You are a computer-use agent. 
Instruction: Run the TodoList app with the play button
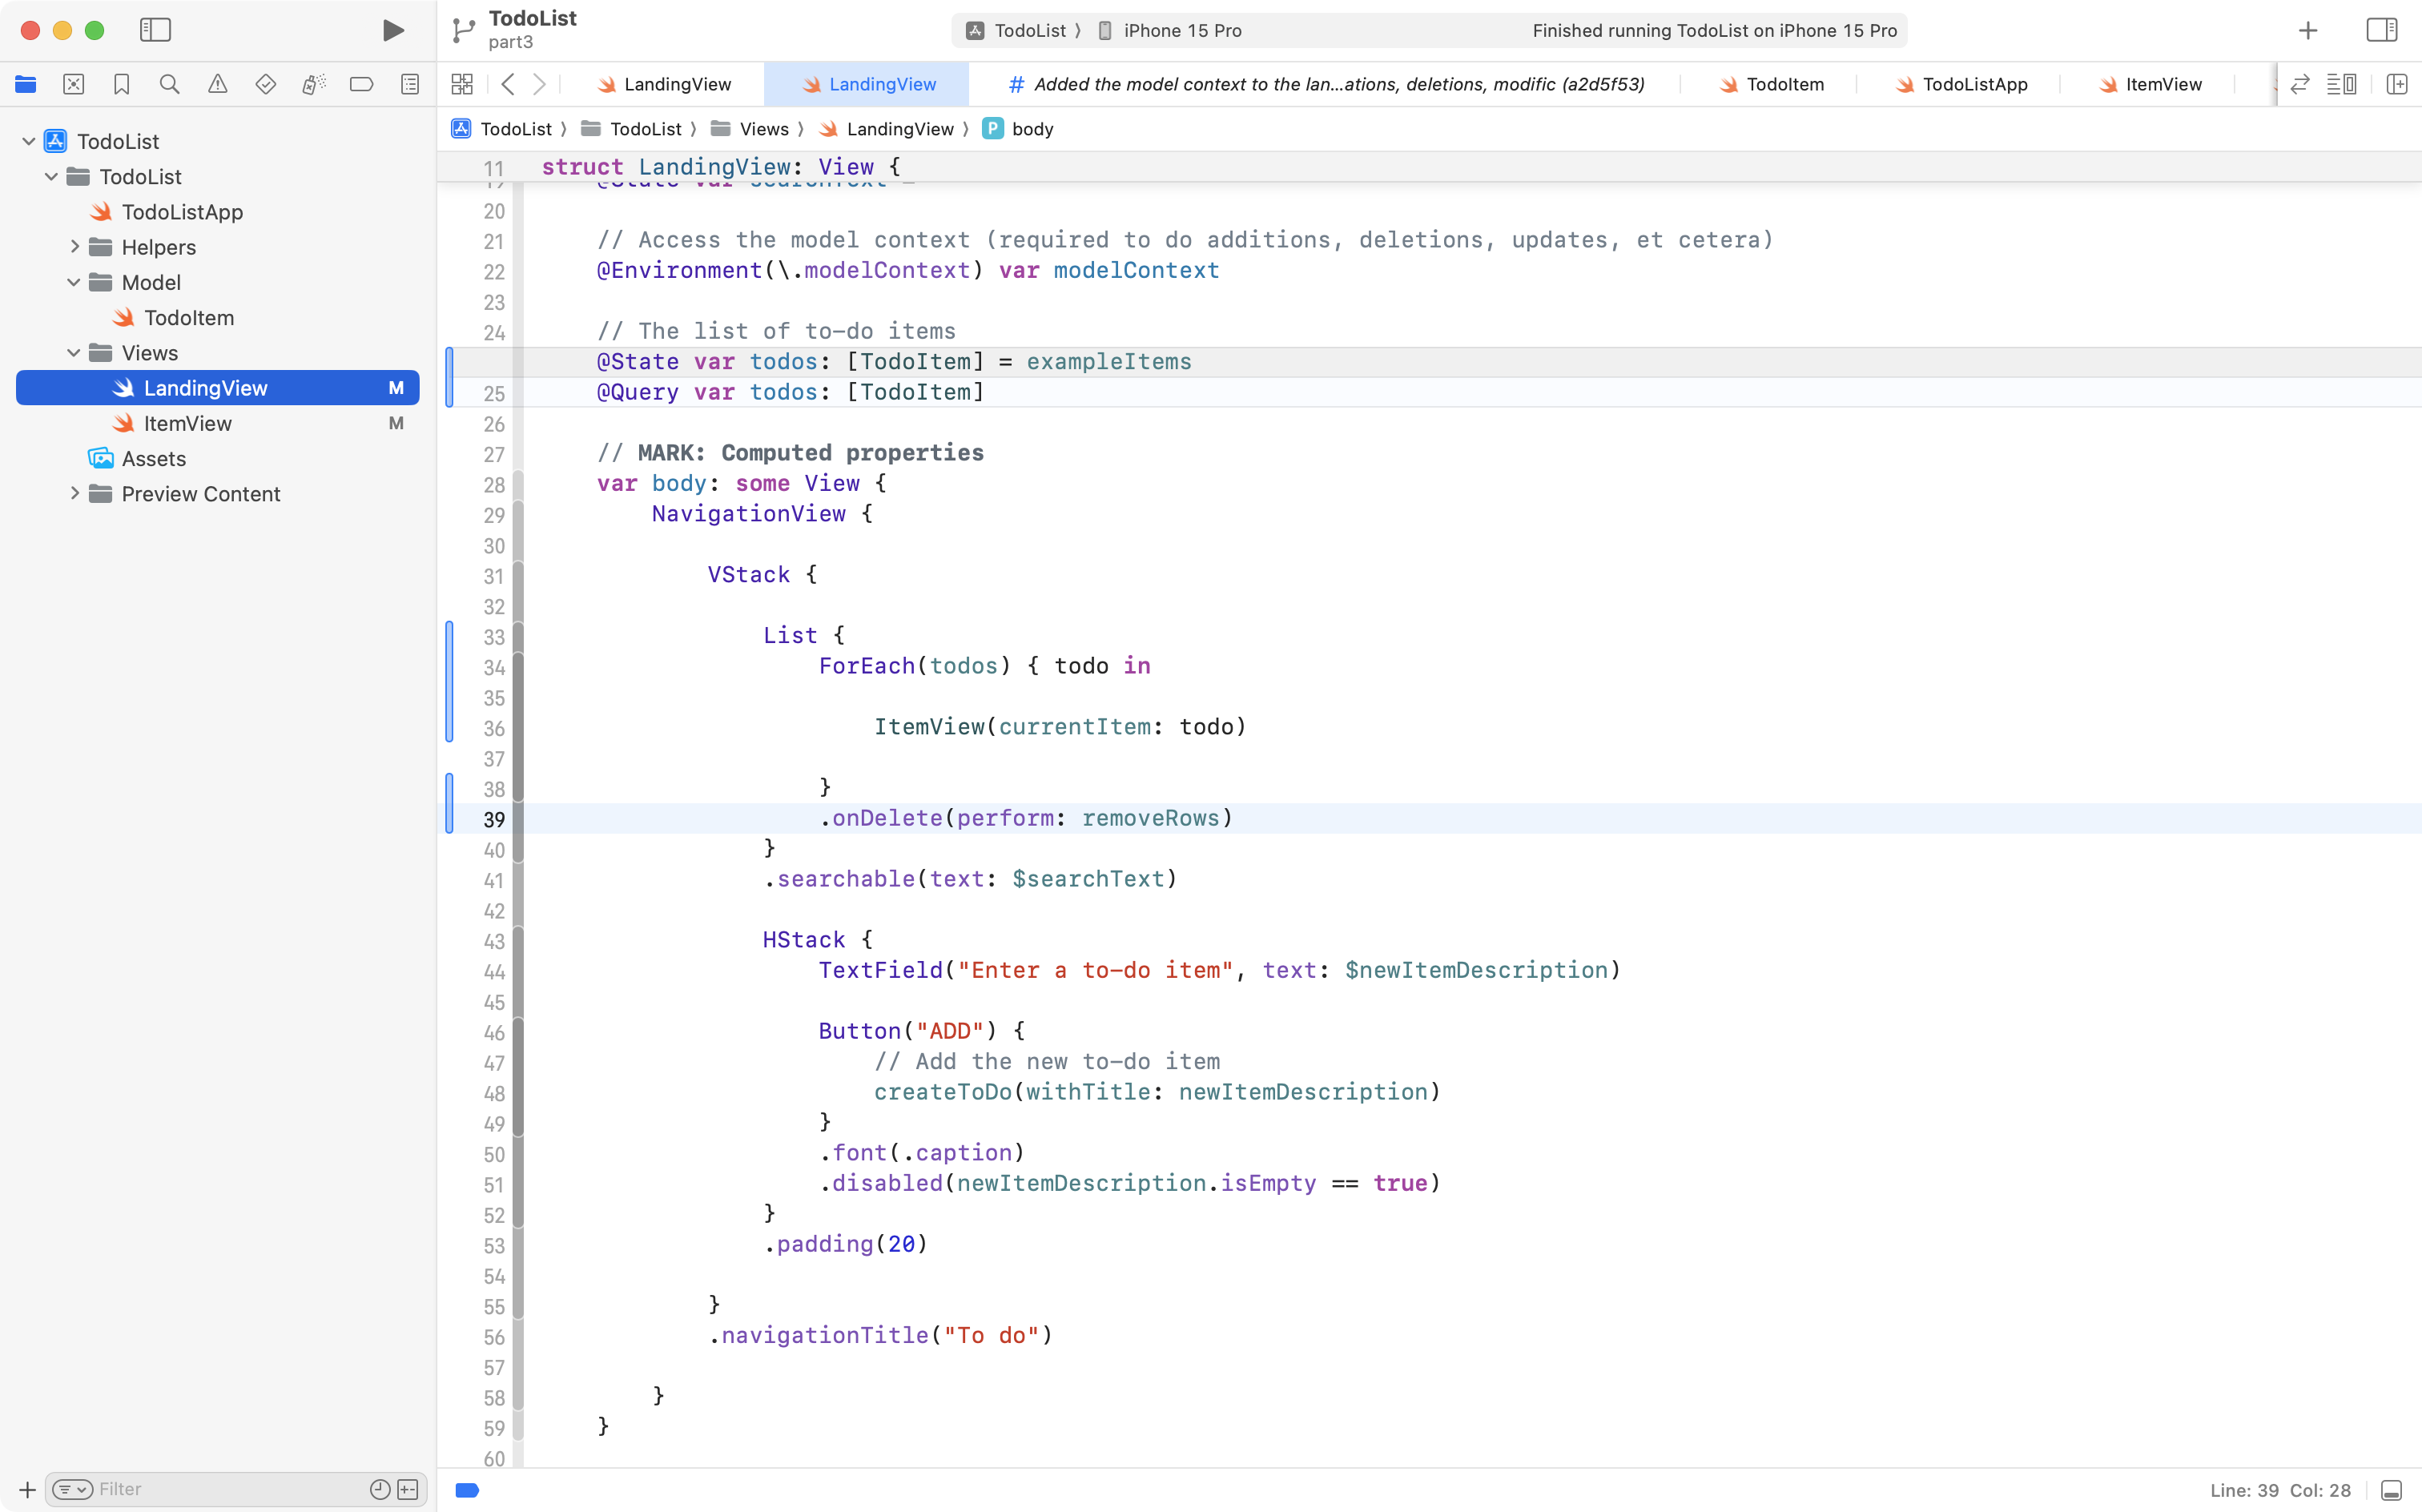click(392, 30)
